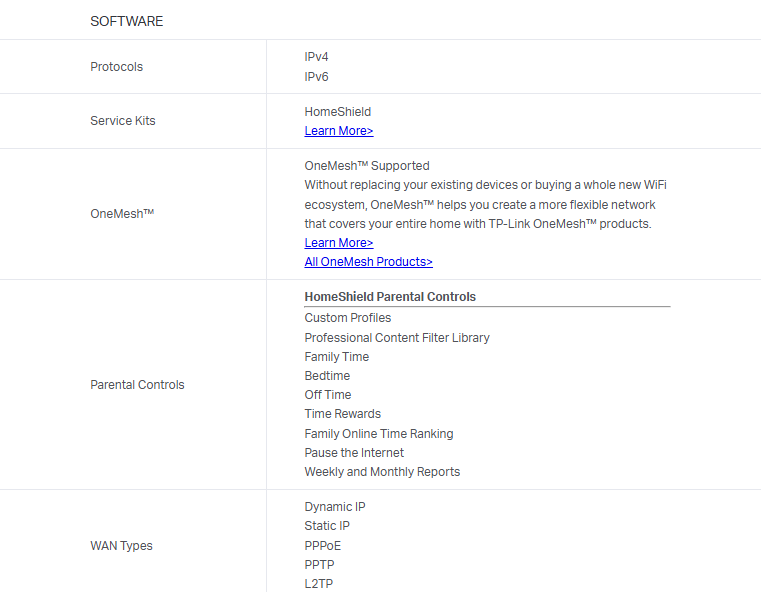Open the Learn More link under HomeShield
The width and height of the screenshot is (761, 592).
pyautogui.click(x=339, y=131)
